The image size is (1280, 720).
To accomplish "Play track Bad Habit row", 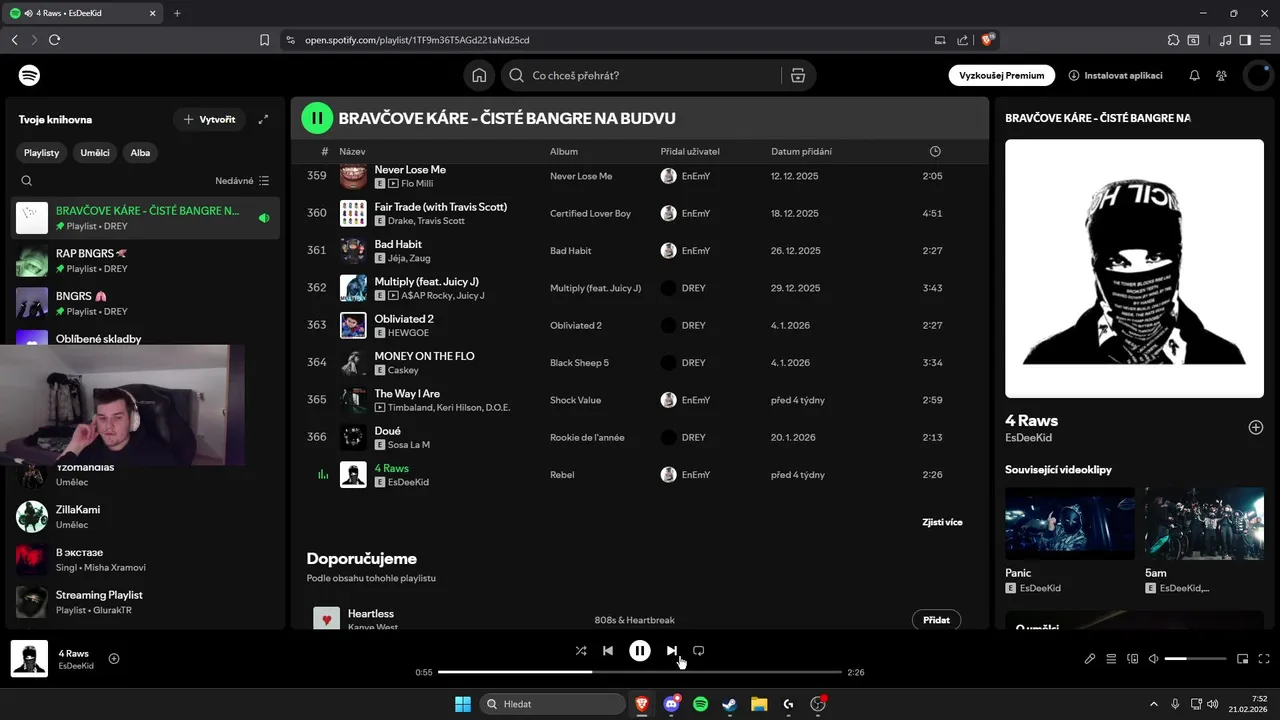I will [639, 251].
